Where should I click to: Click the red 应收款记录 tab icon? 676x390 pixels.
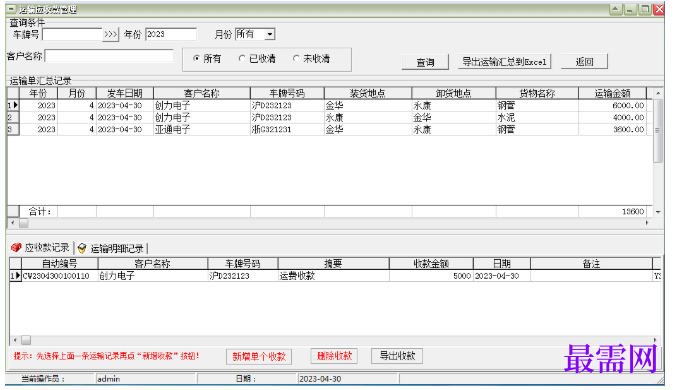(x=16, y=247)
